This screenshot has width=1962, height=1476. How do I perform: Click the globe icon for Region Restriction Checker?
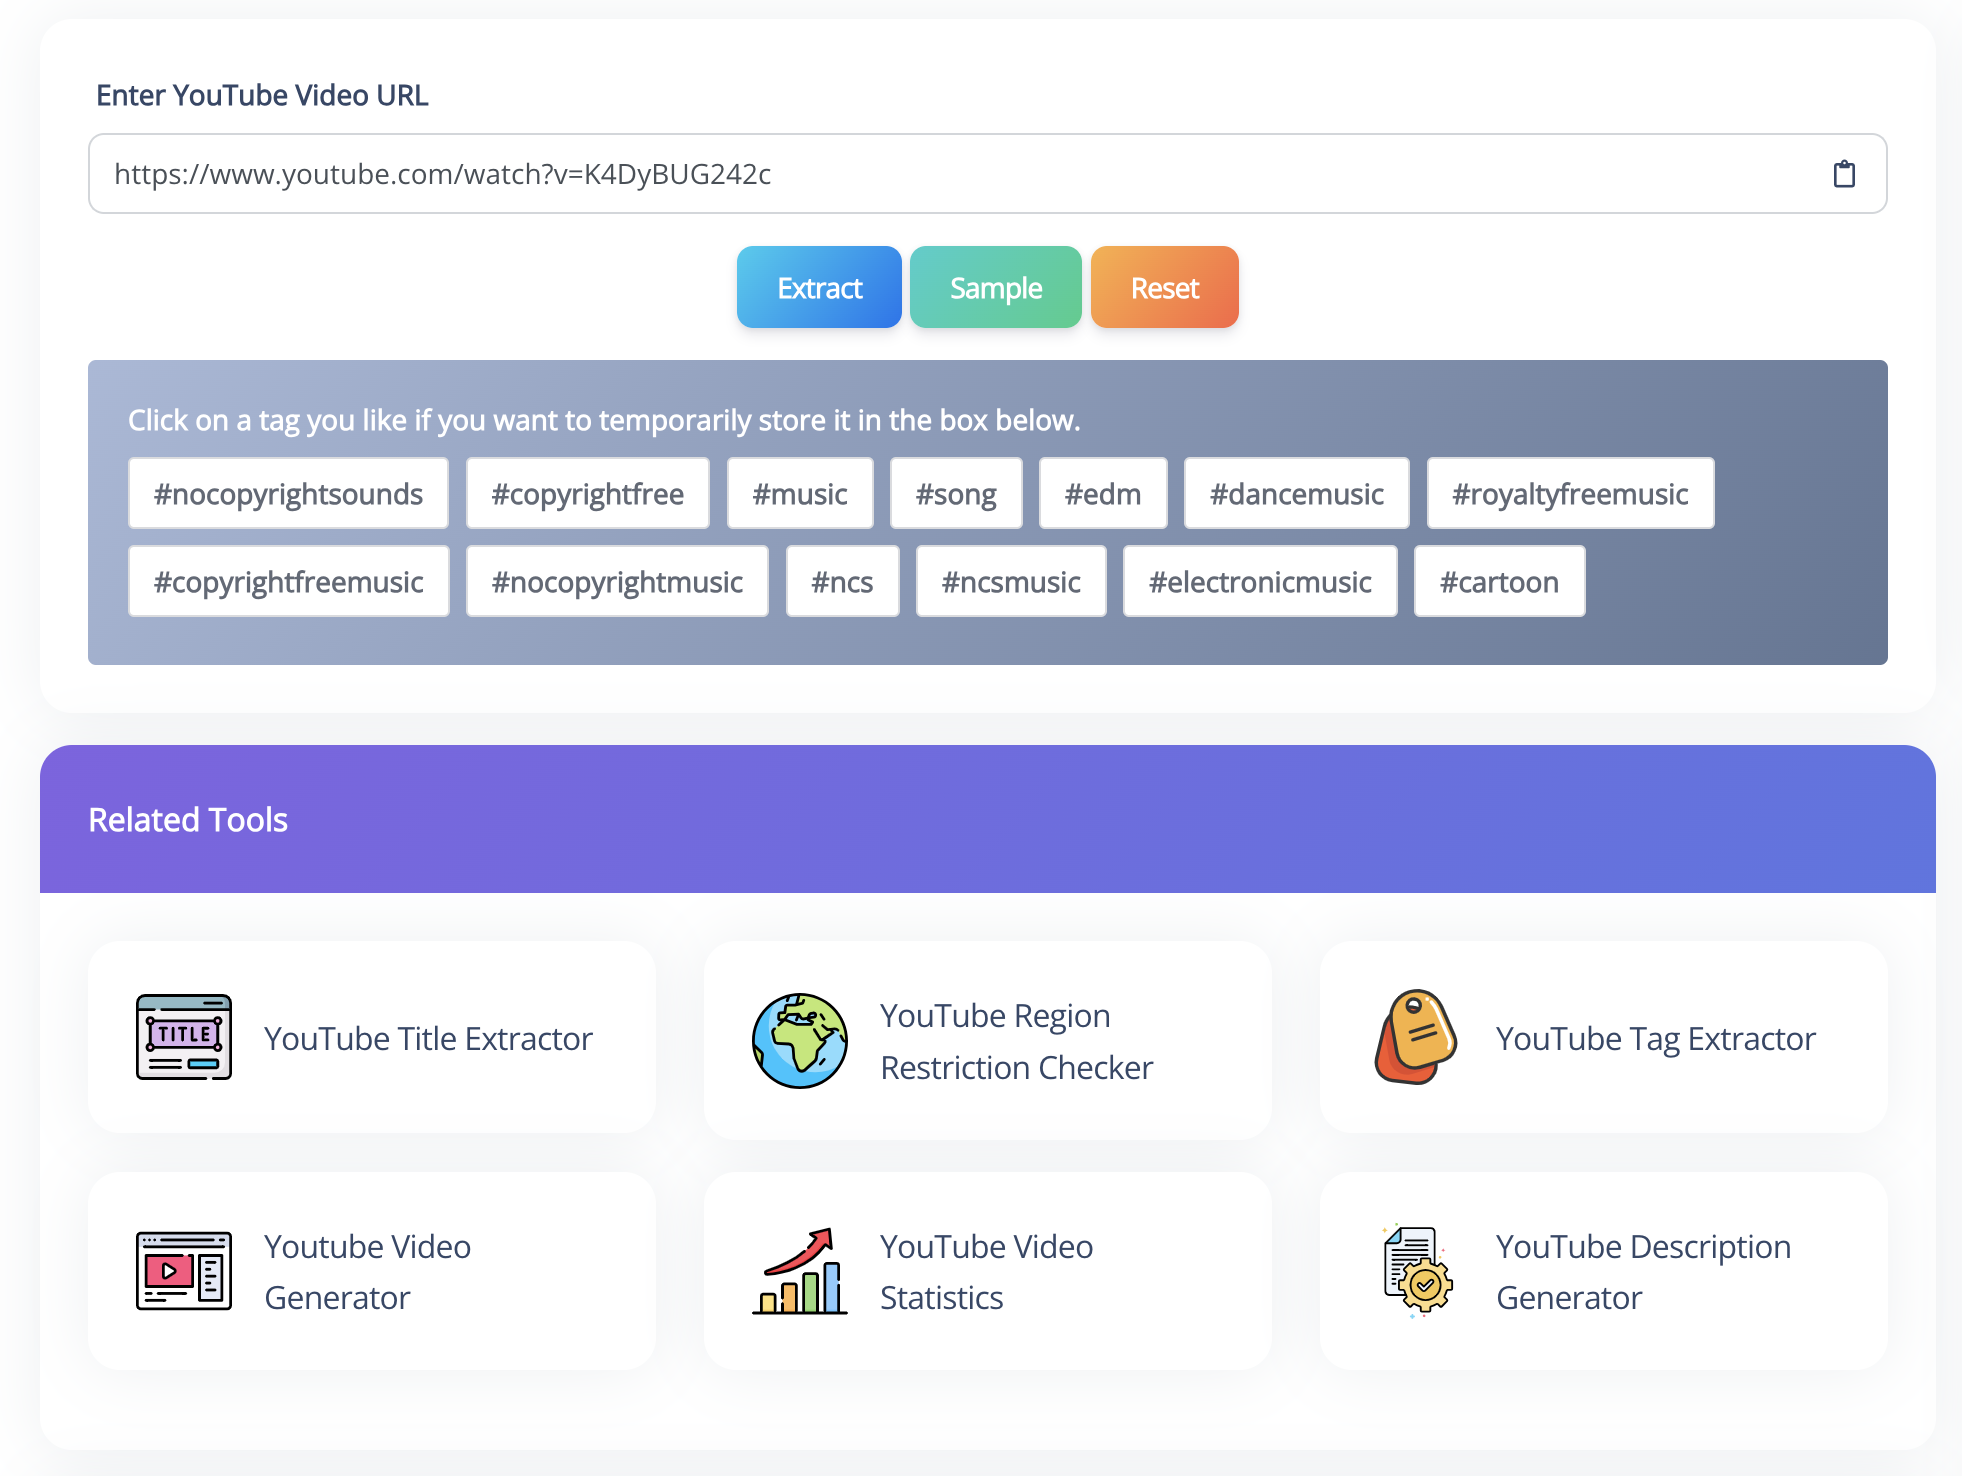pos(798,1040)
